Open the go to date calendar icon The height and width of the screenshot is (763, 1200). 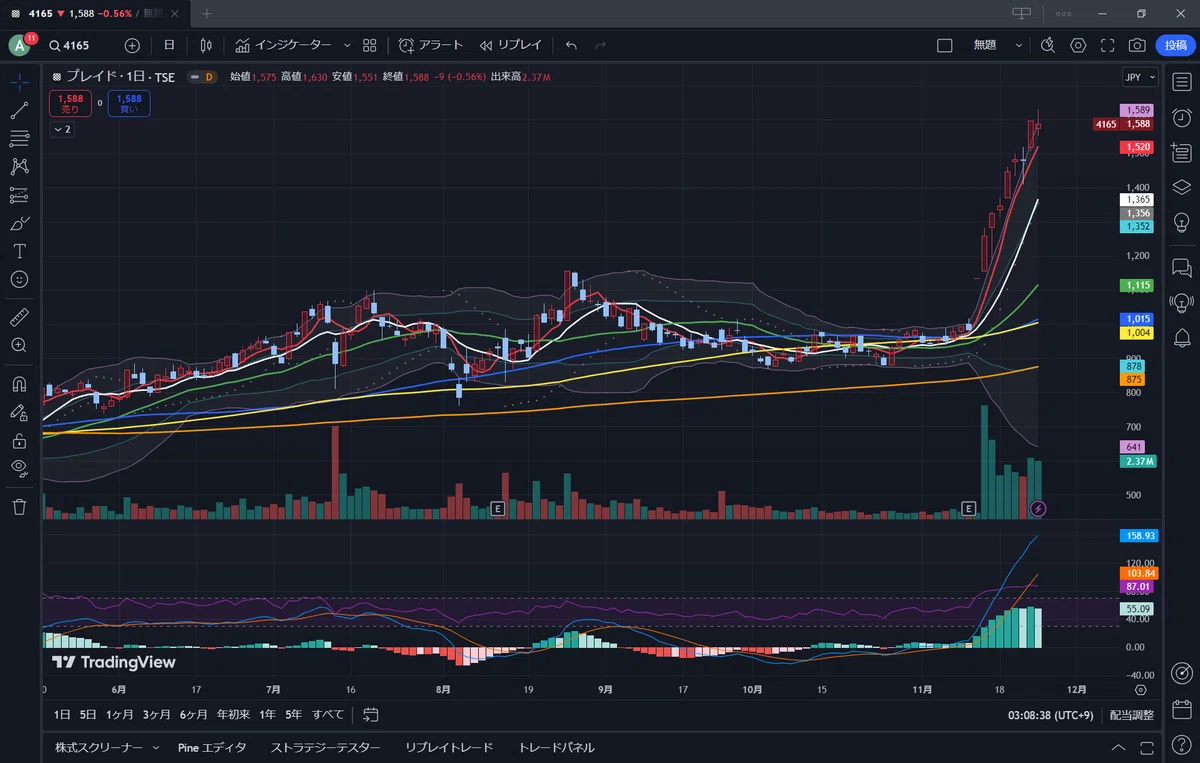(371, 714)
